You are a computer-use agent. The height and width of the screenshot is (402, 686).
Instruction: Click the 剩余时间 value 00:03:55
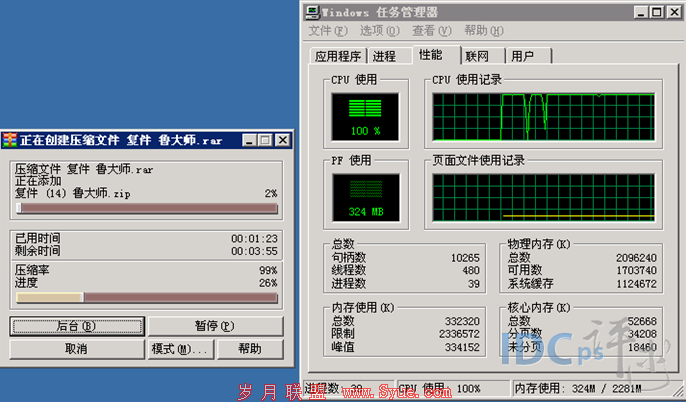click(x=254, y=252)
